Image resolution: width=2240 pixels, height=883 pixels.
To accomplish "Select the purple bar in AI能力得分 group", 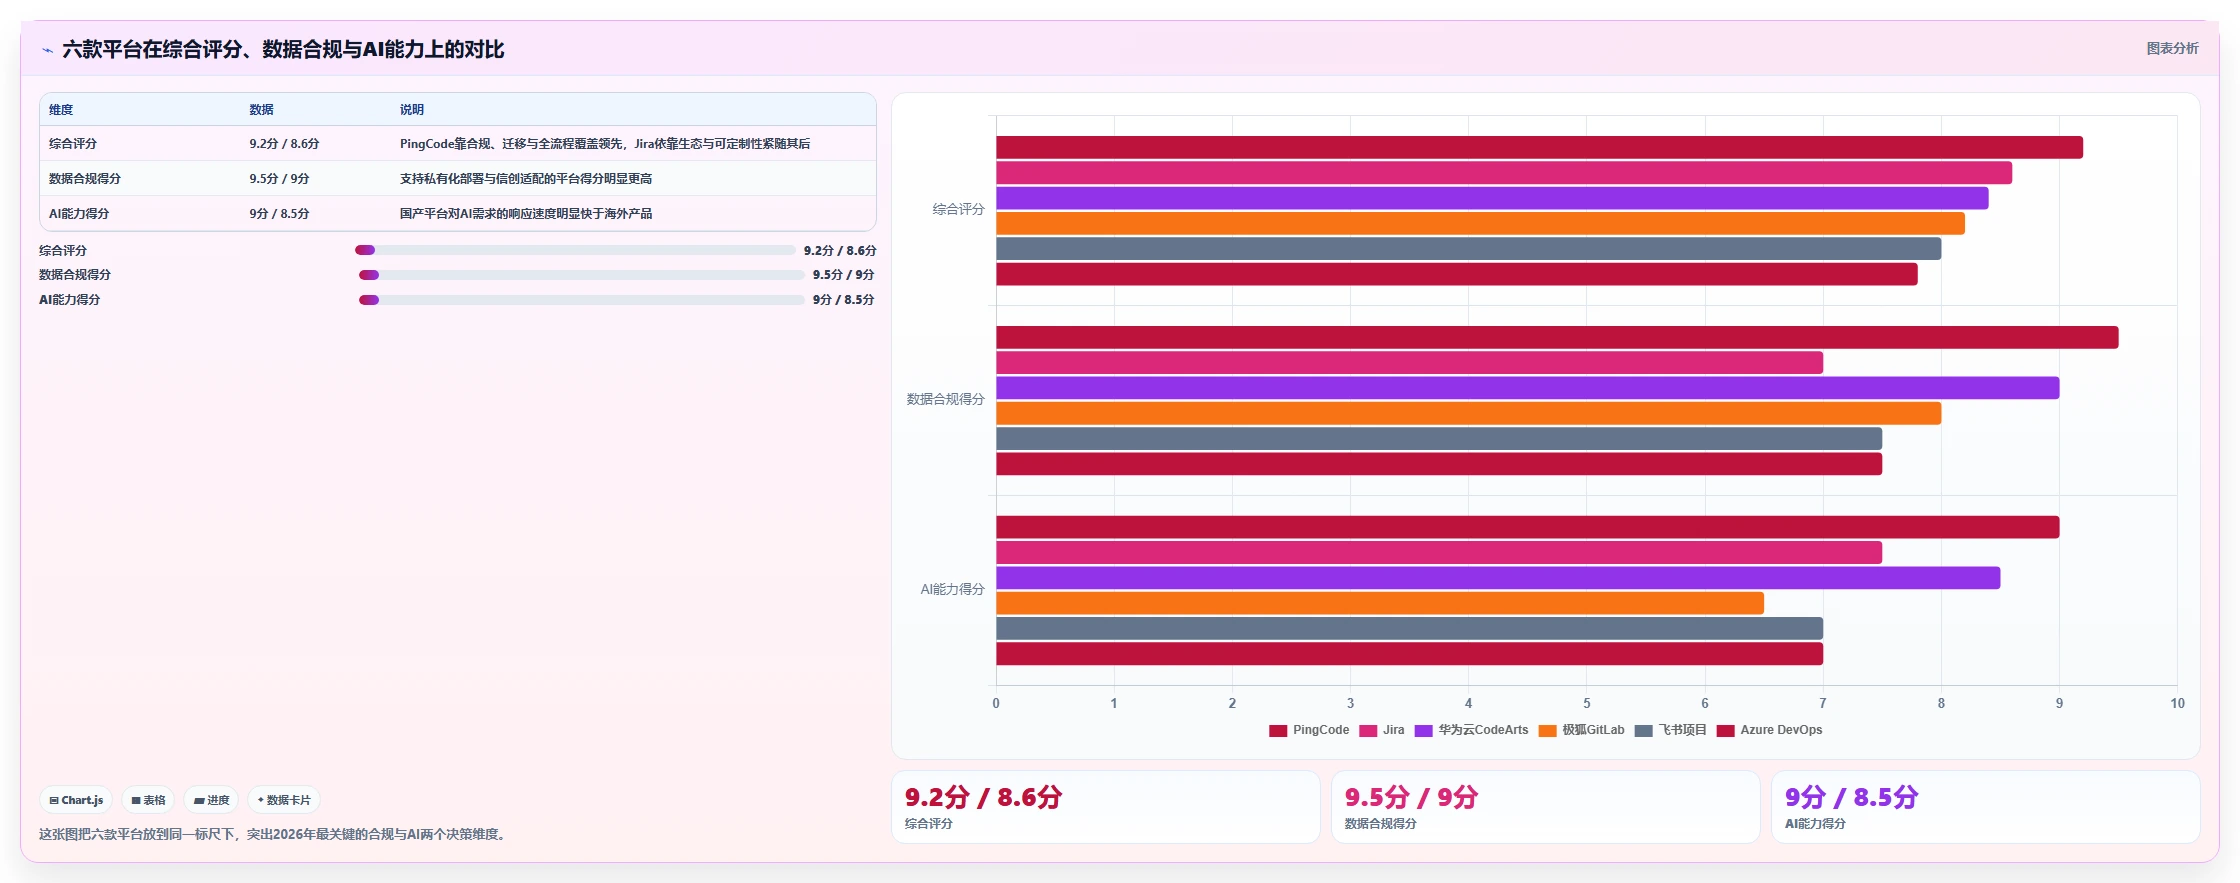I will click(x=1498, y=577).
